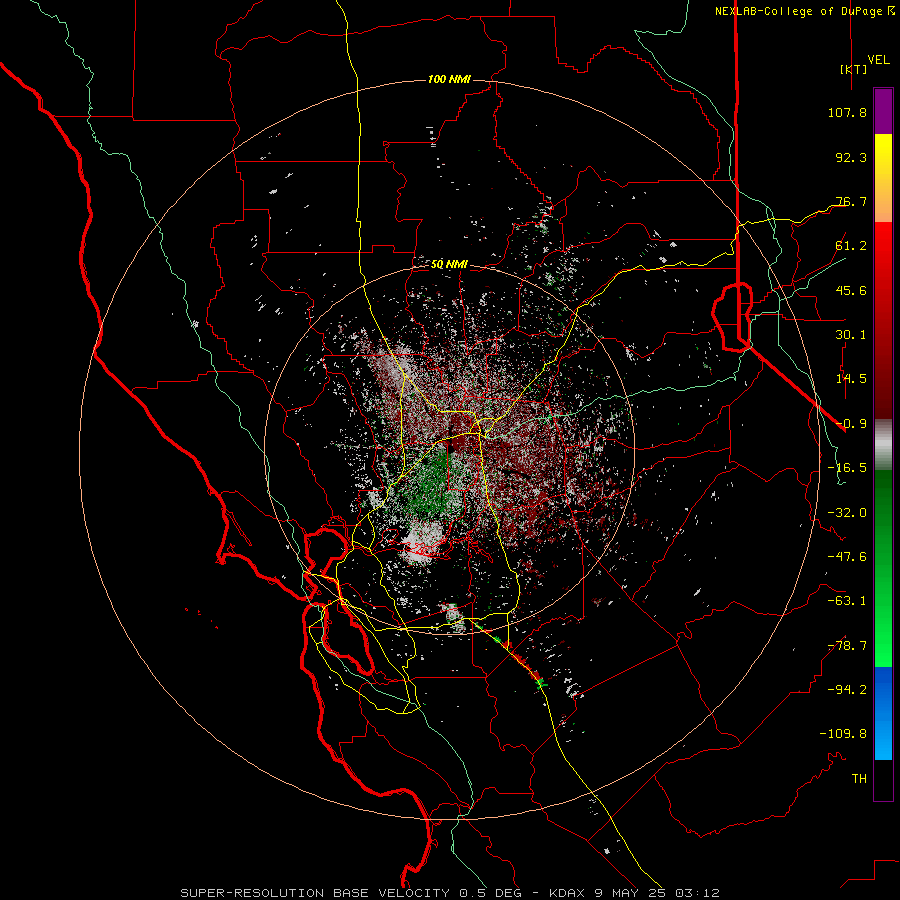Select the -78.7 scale value
900x900 pixels.
(847, 646)
